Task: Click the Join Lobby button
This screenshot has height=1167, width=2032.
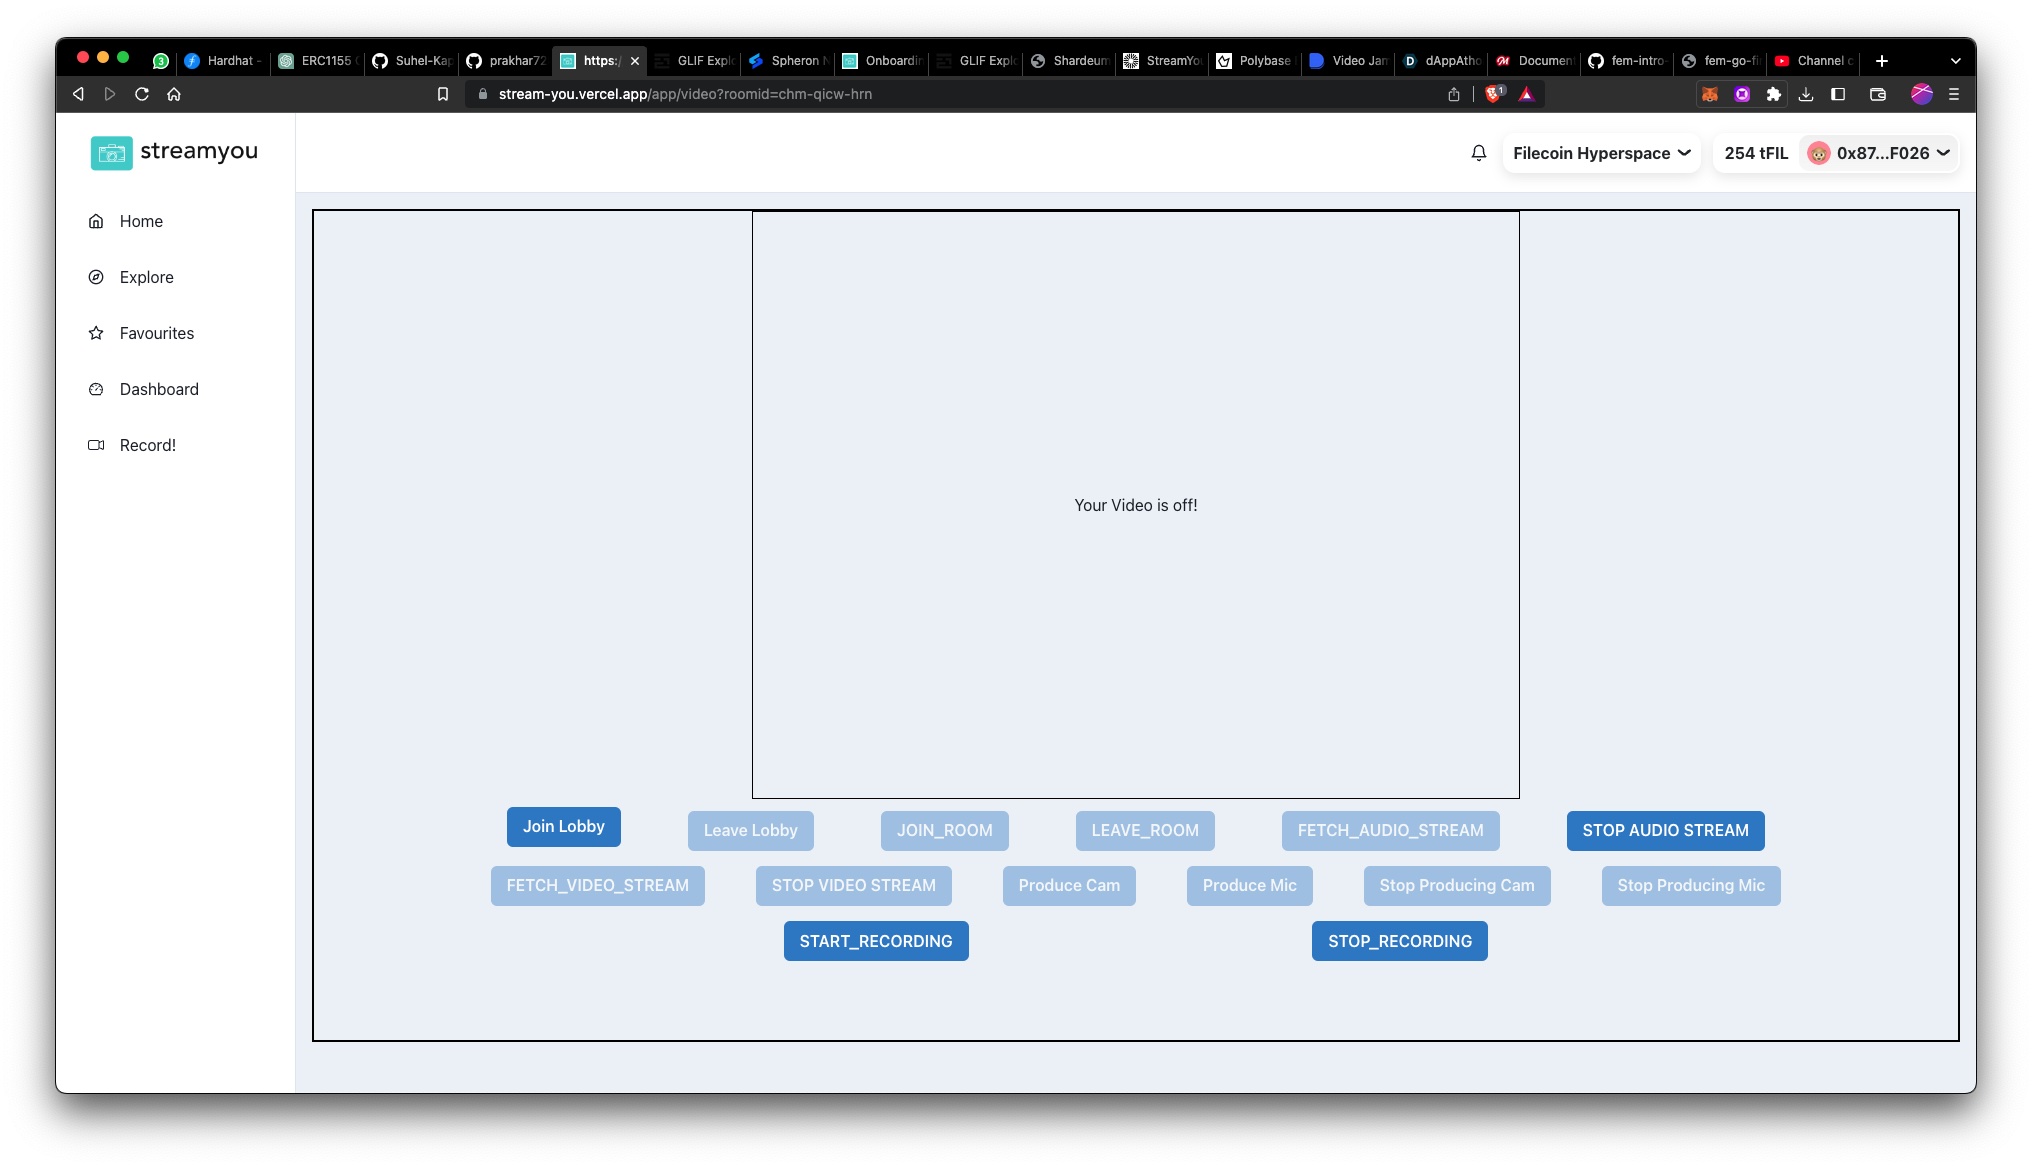Action: tap(563, 826)
